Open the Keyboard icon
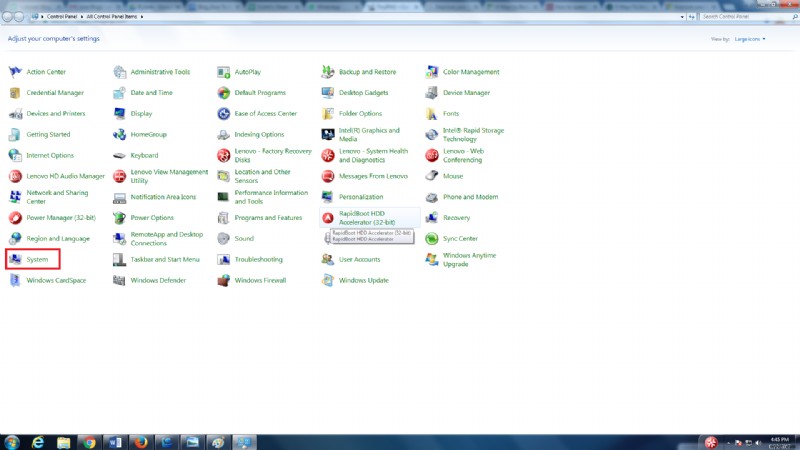Viewport: 800px width, 450px height. click(119, 156)
